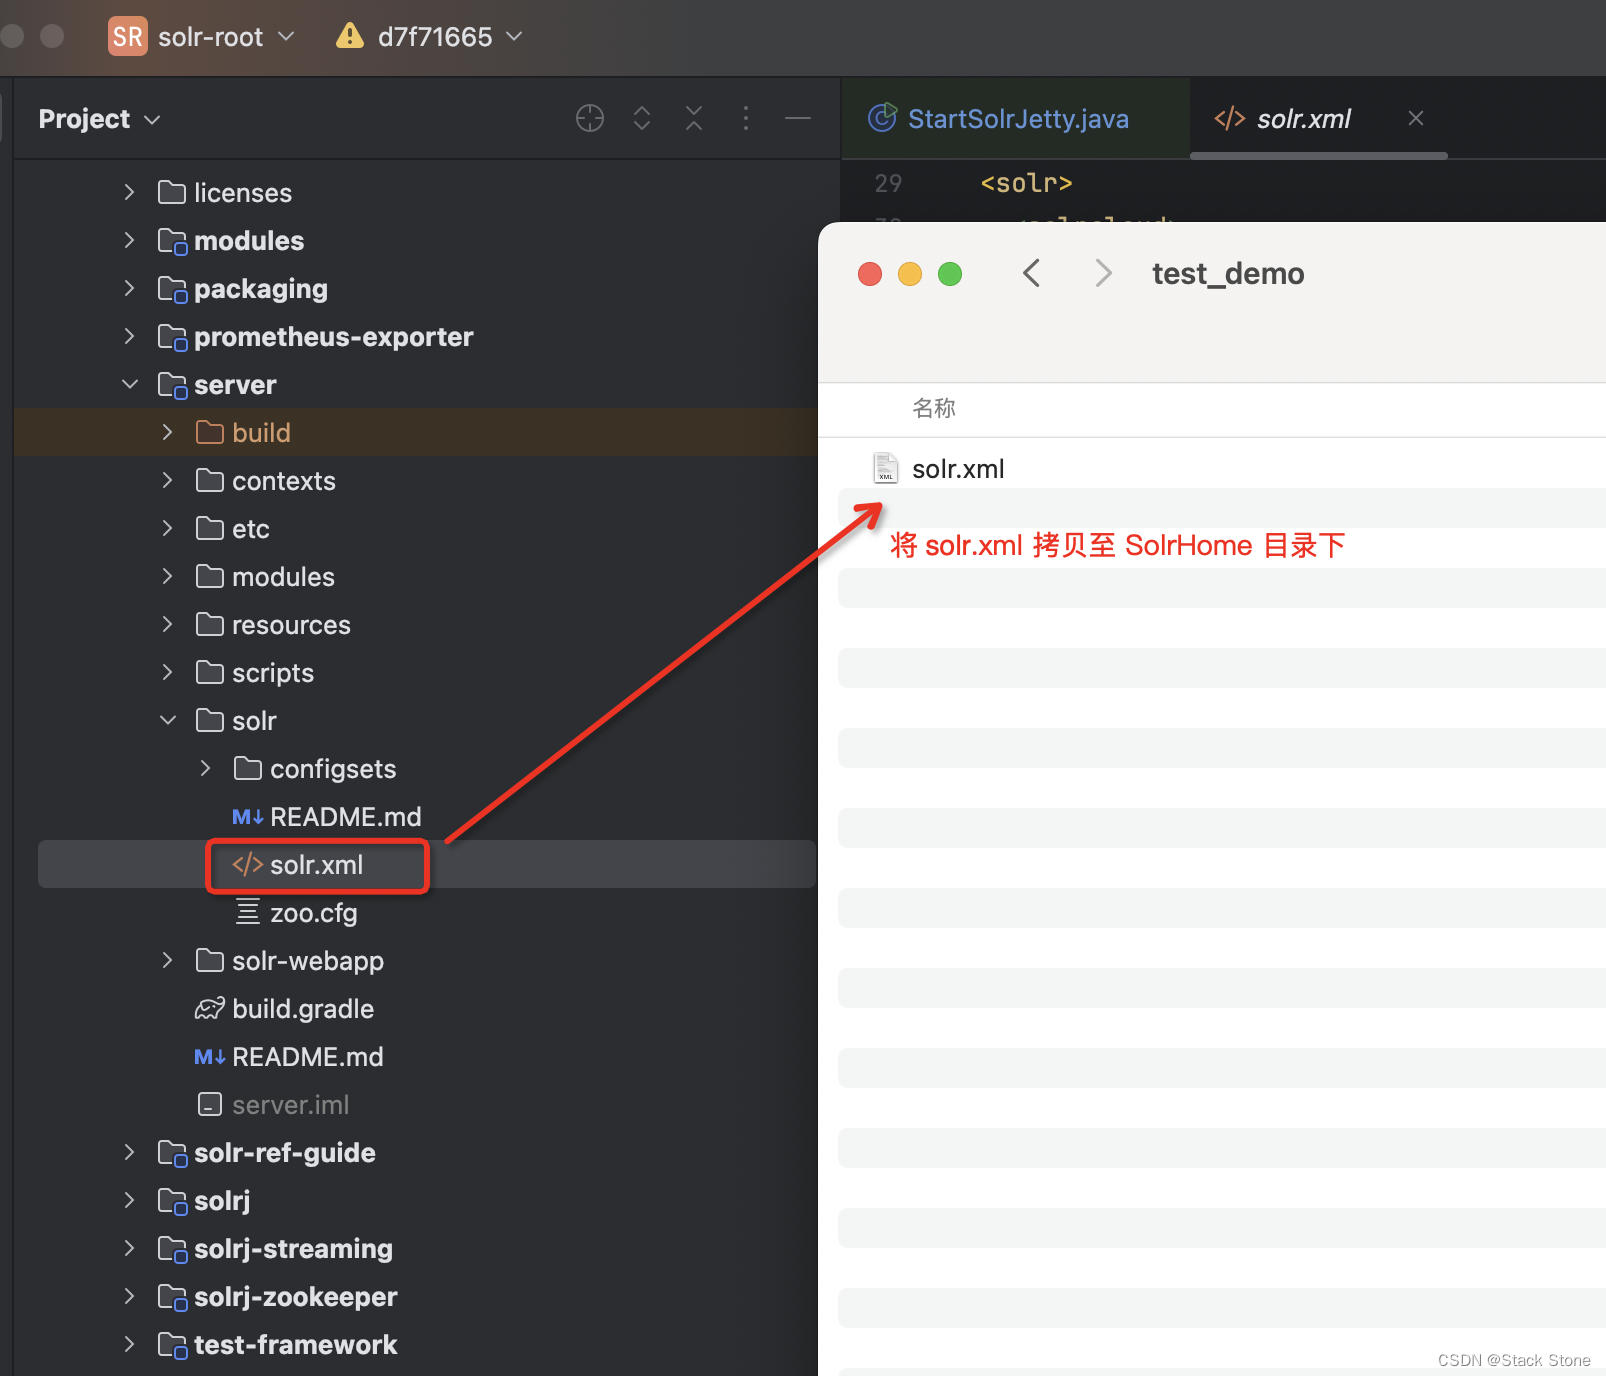Click the test_demo Finder window title

pos(1228,273)
